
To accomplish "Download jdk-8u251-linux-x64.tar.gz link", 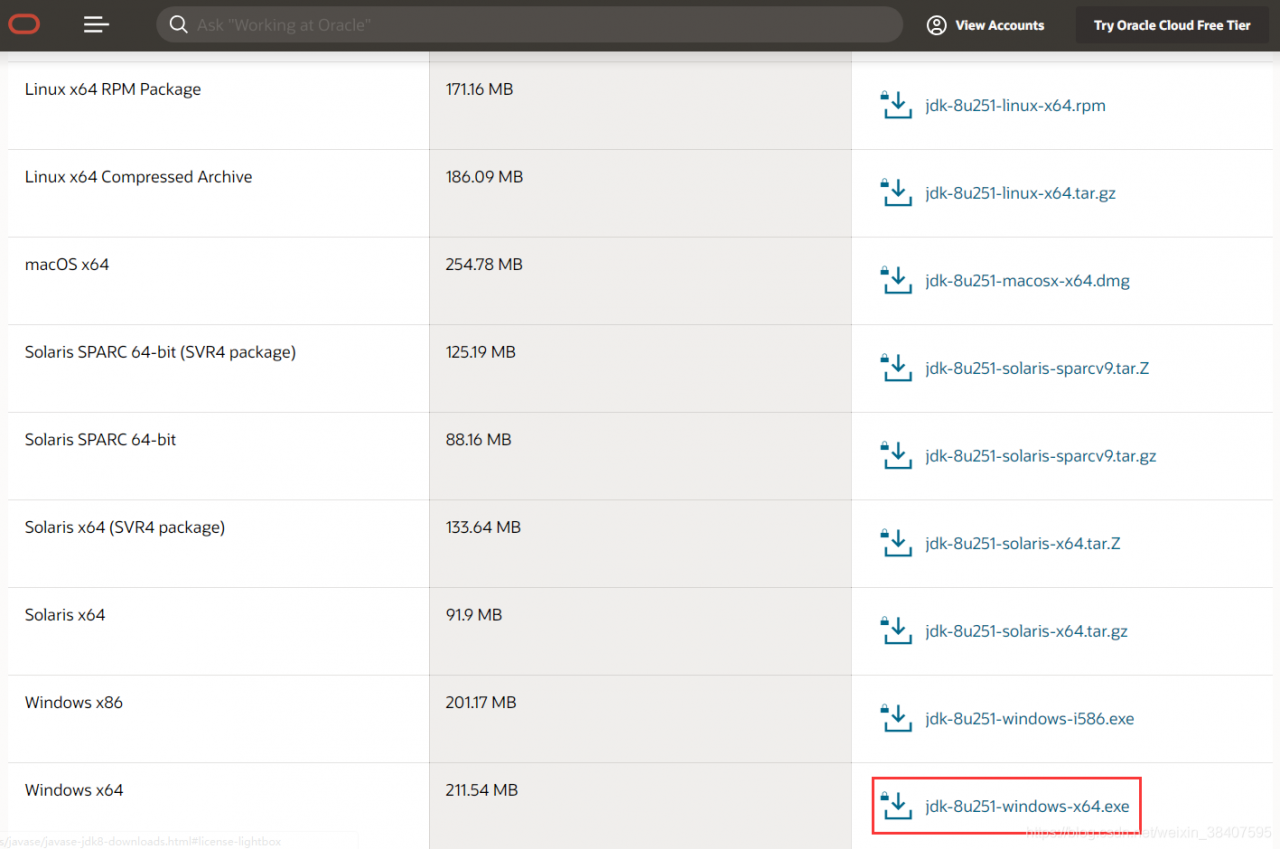I will click(1020, 193).
